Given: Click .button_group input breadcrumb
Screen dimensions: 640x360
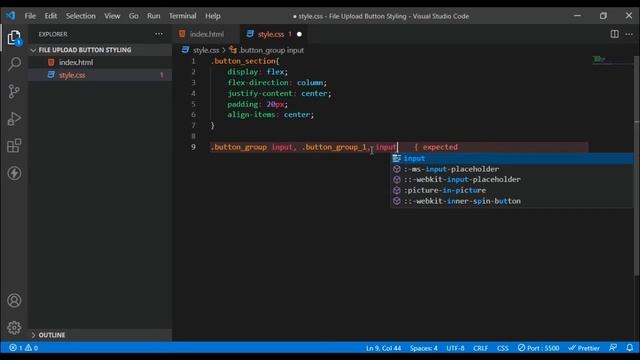Looking at the screenshot, I should (271, 50).
